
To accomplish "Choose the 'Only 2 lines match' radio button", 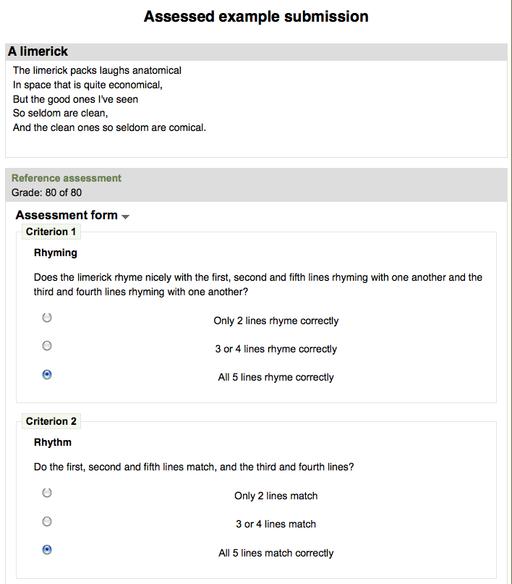I will (47, 493).
